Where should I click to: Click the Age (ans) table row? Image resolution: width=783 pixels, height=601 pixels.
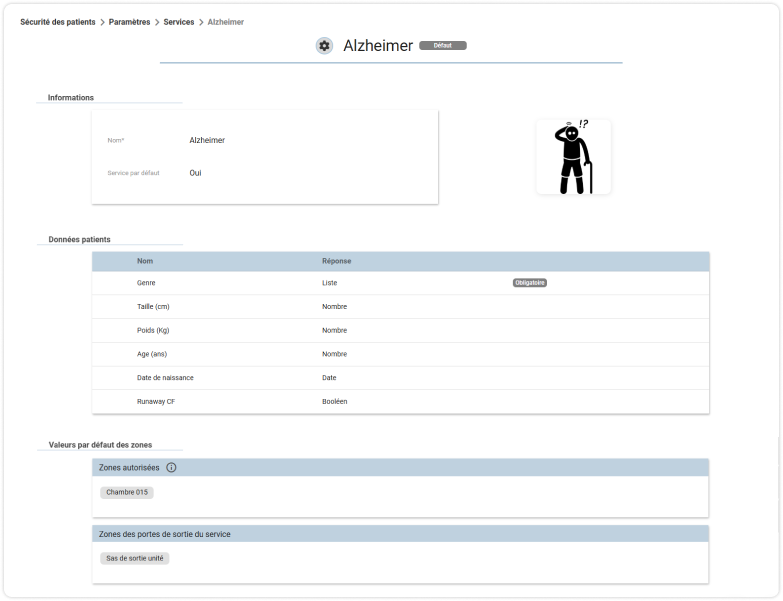pos(400,354)
